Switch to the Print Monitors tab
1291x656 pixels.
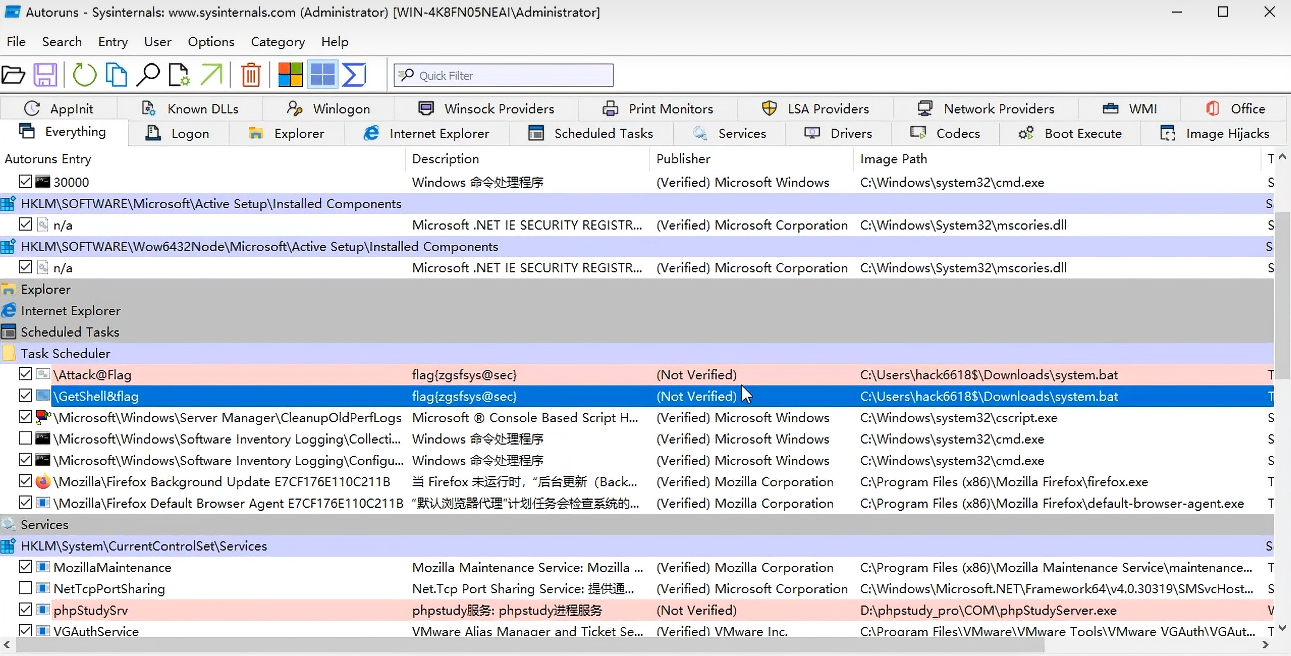[658, 108]
